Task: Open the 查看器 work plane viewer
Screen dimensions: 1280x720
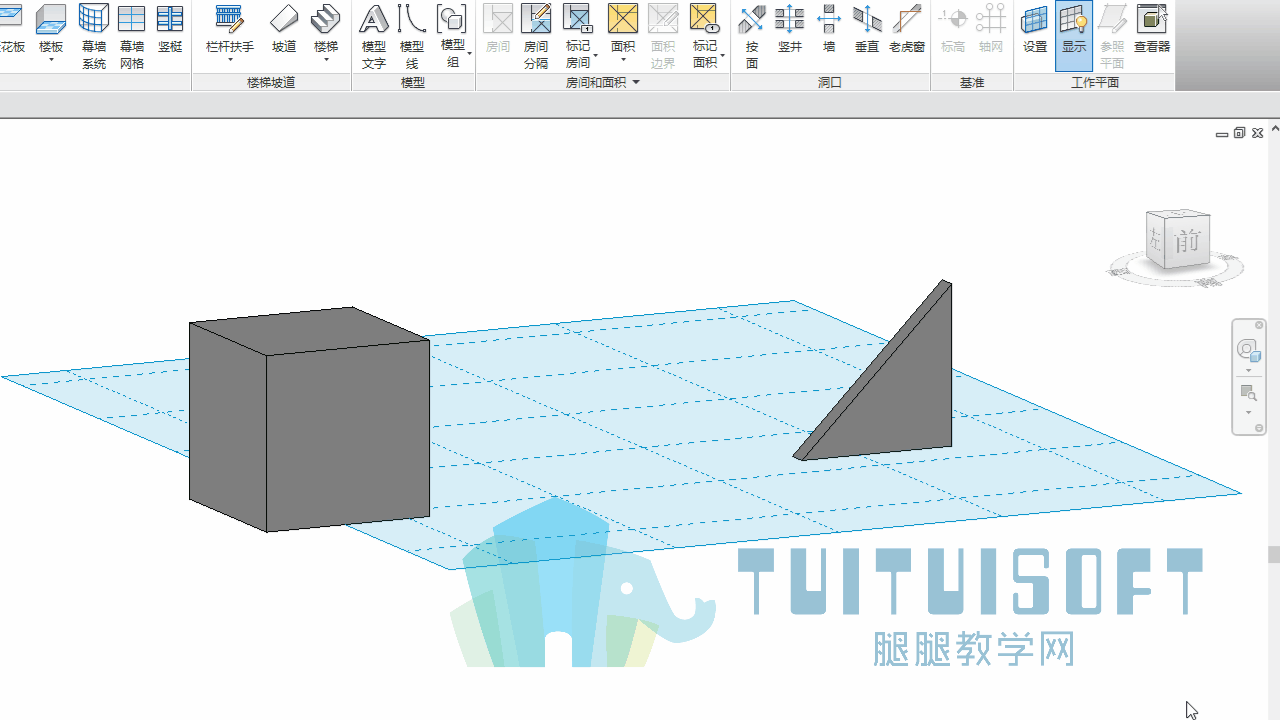Action: click(1152, 28)
